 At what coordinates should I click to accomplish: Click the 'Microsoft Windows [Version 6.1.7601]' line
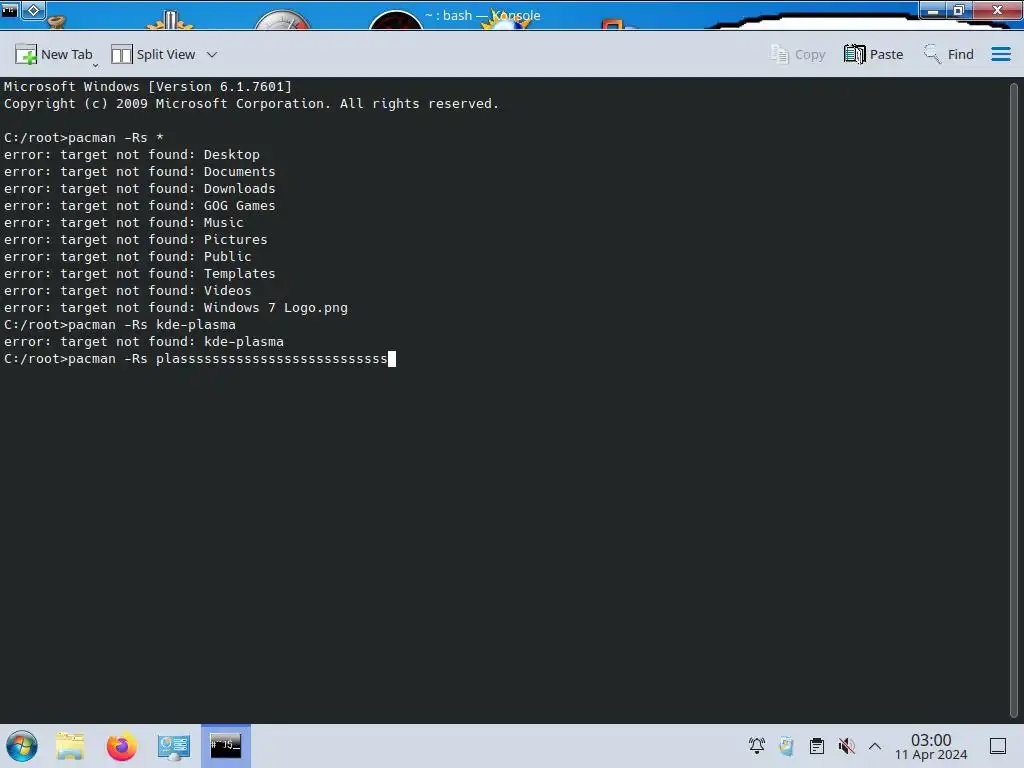tap(148, 87)
